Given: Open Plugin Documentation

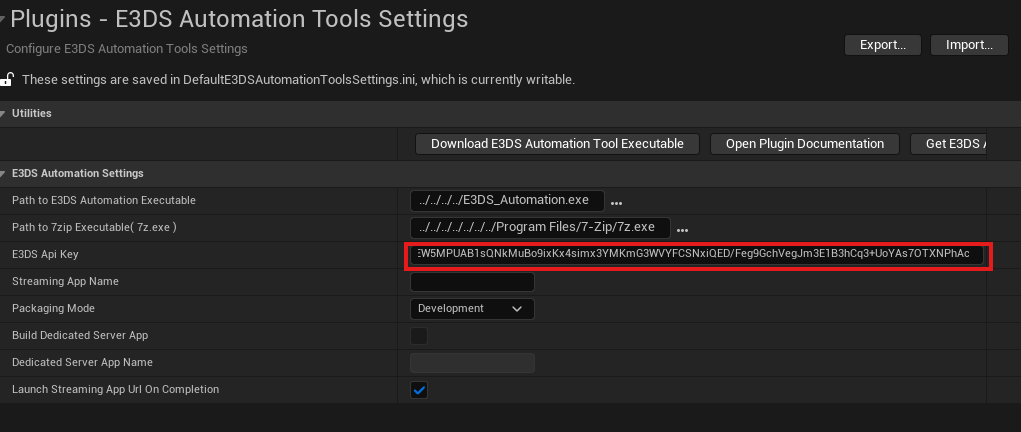Looking at the screenshot, I should point(804,144).
